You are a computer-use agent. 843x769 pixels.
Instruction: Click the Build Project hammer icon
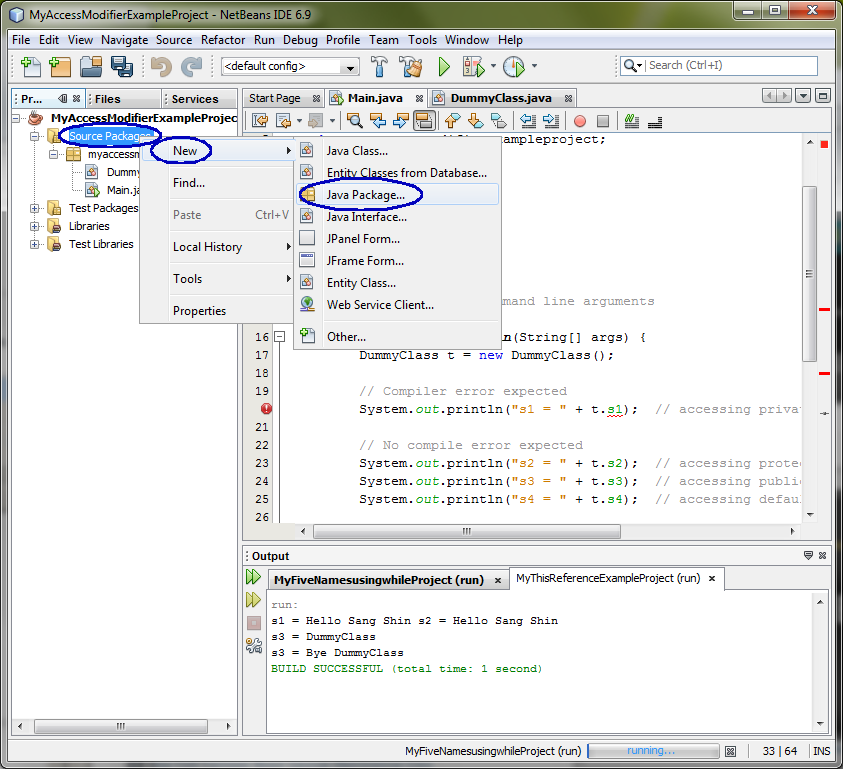click(380, 66)
